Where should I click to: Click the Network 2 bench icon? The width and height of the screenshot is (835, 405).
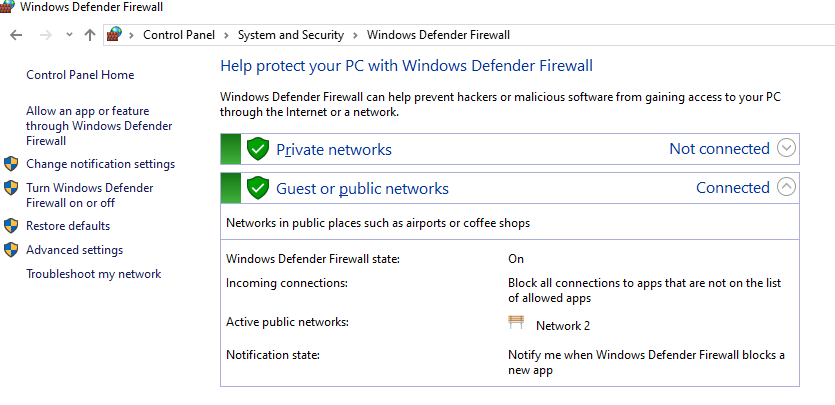[x=516, y=322]
